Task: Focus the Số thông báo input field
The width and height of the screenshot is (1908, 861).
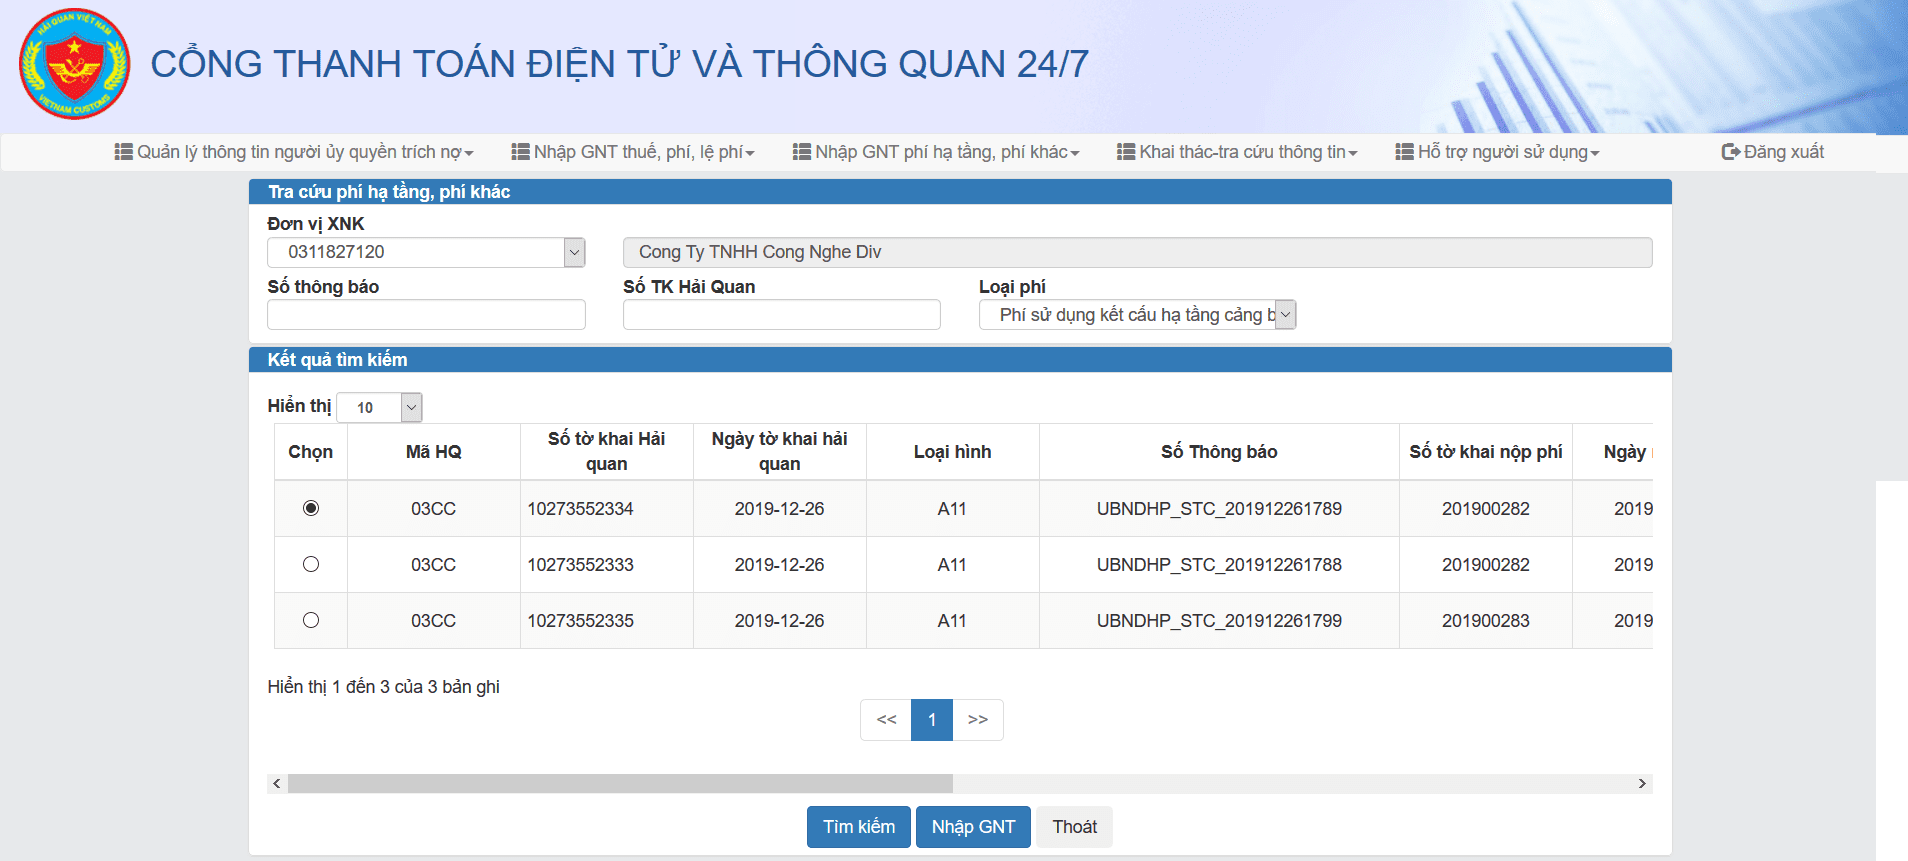Action: coord(426,315)
